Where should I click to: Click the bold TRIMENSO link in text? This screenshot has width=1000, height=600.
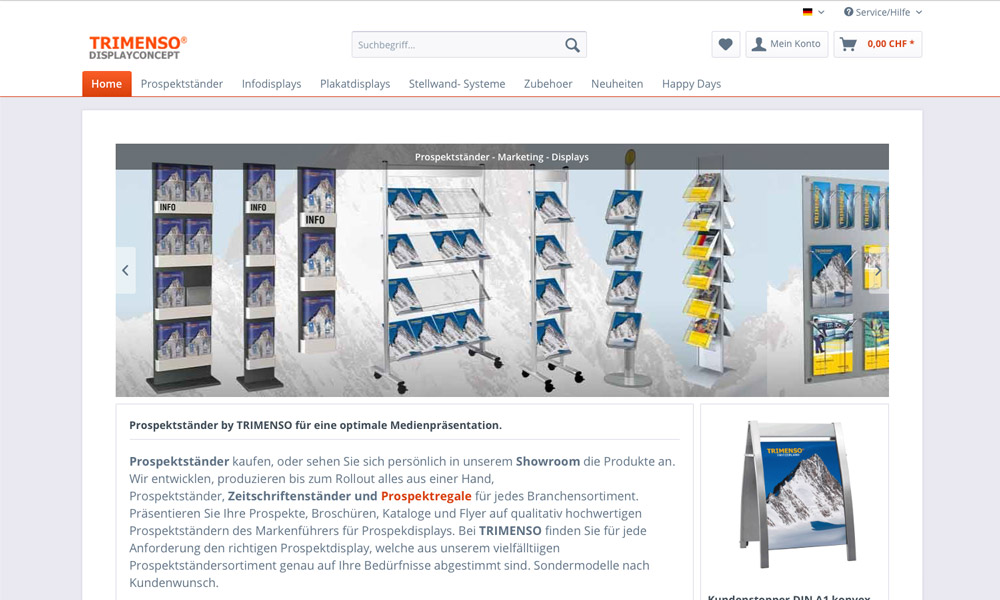tap(510, 530)
